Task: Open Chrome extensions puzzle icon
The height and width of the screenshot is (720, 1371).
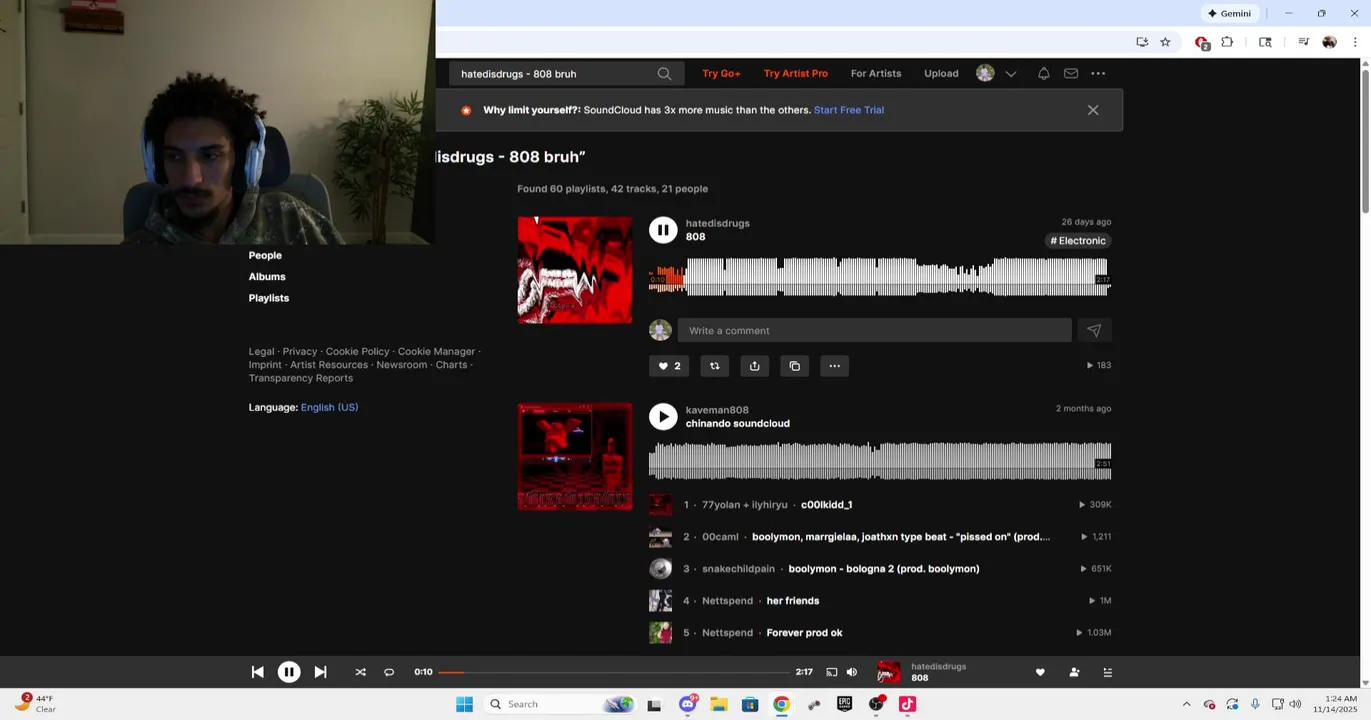Action: pos(1227,42)
